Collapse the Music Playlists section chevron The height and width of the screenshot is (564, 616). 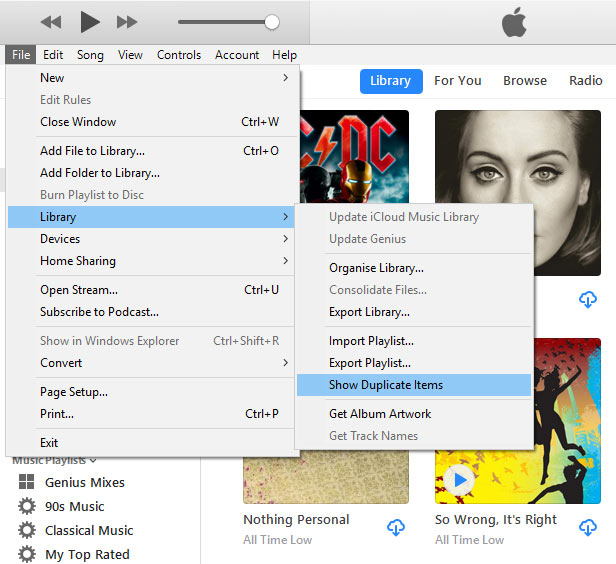click(x=93, y=460)
